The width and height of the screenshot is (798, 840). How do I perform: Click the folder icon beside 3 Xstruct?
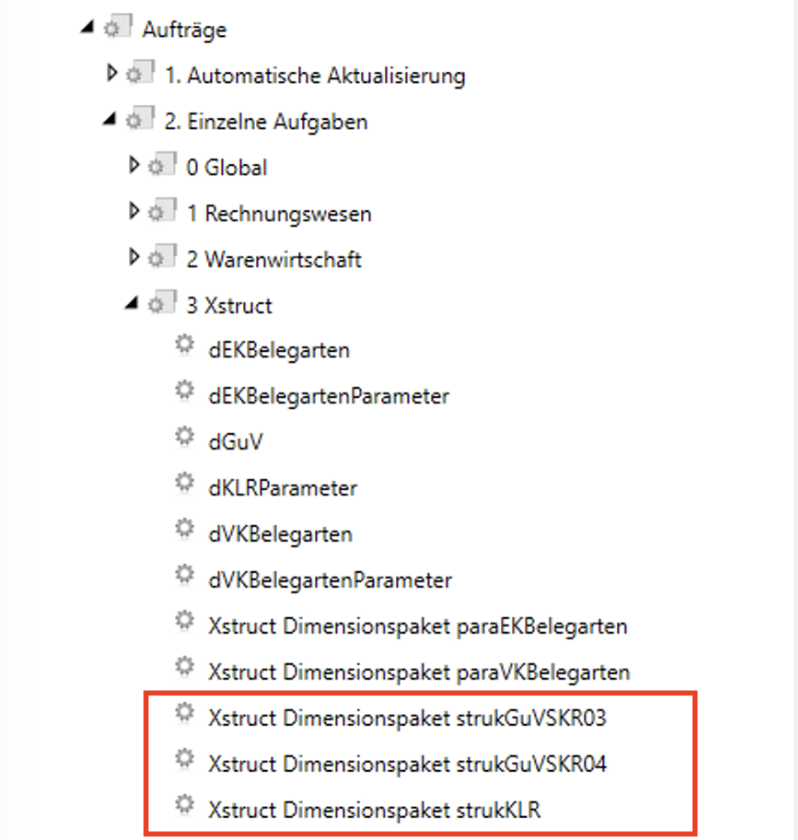(159, 304)
